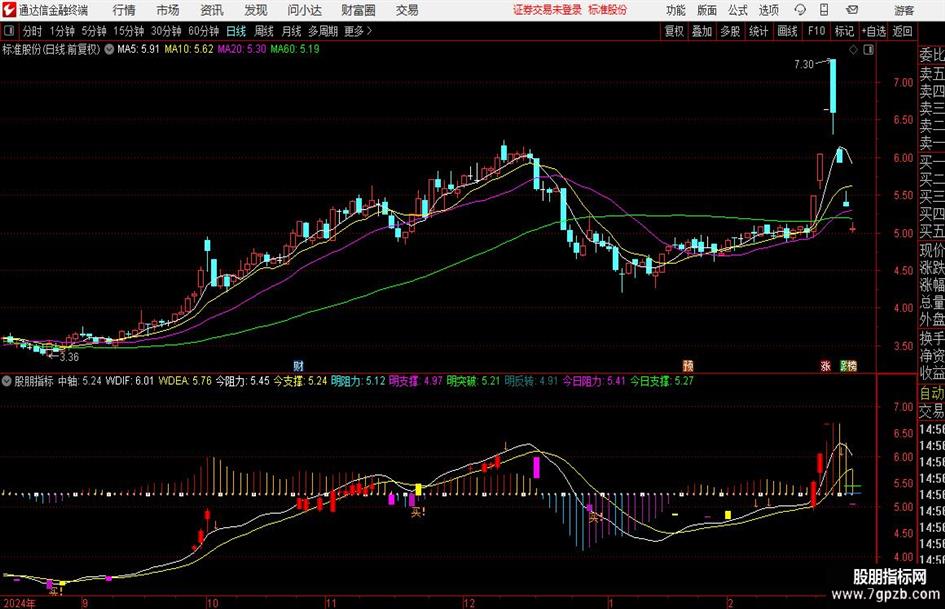945x609 pixels.
Task: Select the 多周期 multi-period tab
Action: pyautogui.click(x=323, y=31)
